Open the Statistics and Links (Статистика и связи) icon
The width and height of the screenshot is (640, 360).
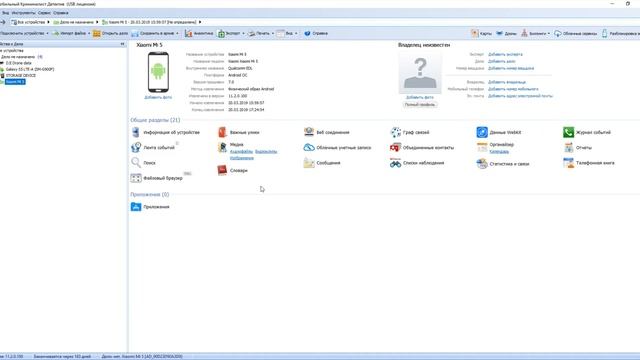click(x=482, y=163)
